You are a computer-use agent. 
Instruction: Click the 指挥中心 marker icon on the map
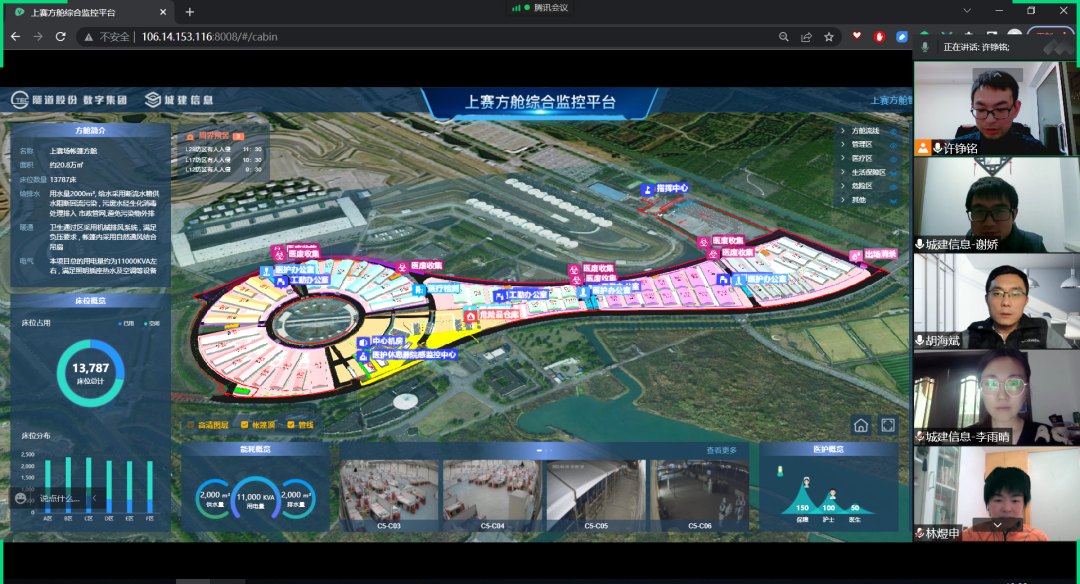(647, 189)
